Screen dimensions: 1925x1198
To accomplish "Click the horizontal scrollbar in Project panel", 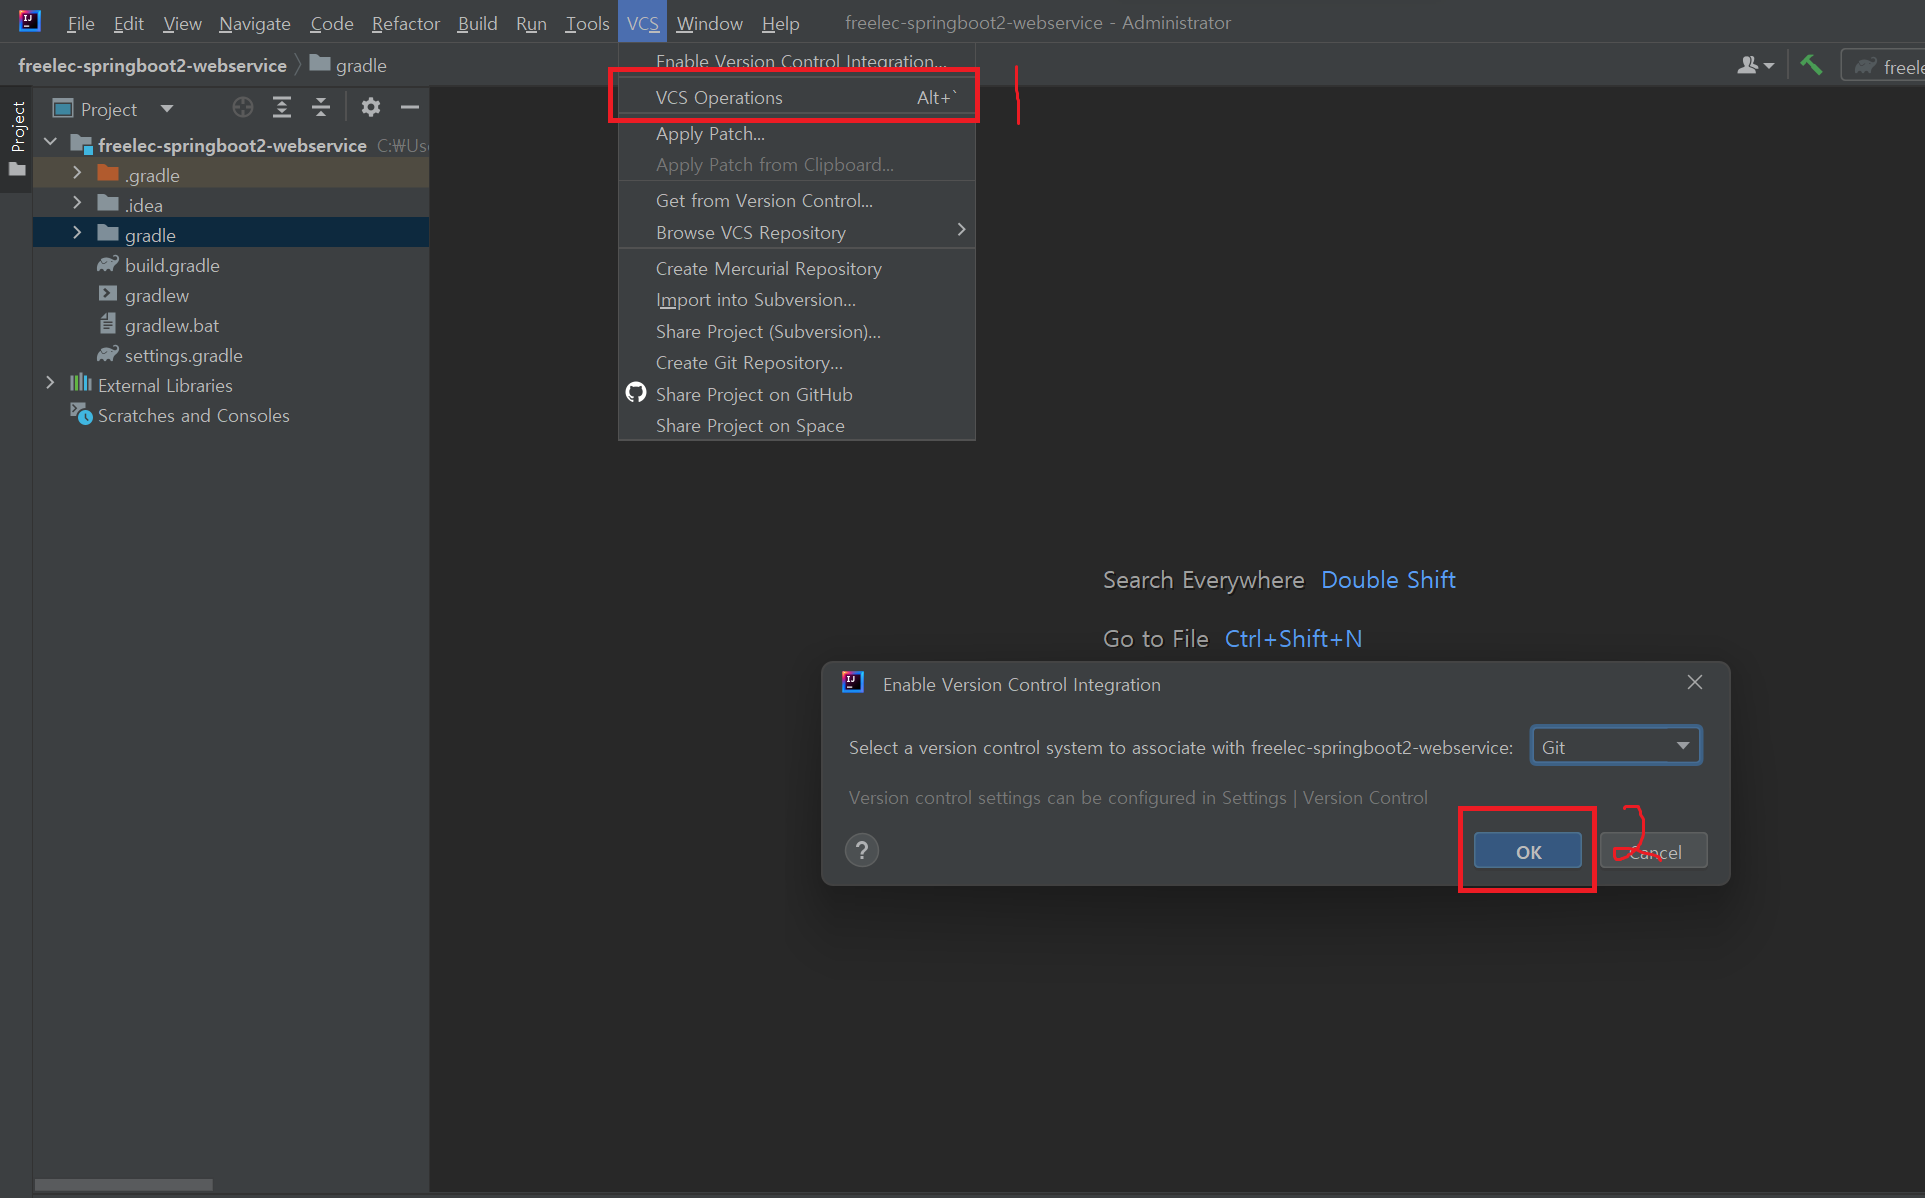I will (124, 1185).
